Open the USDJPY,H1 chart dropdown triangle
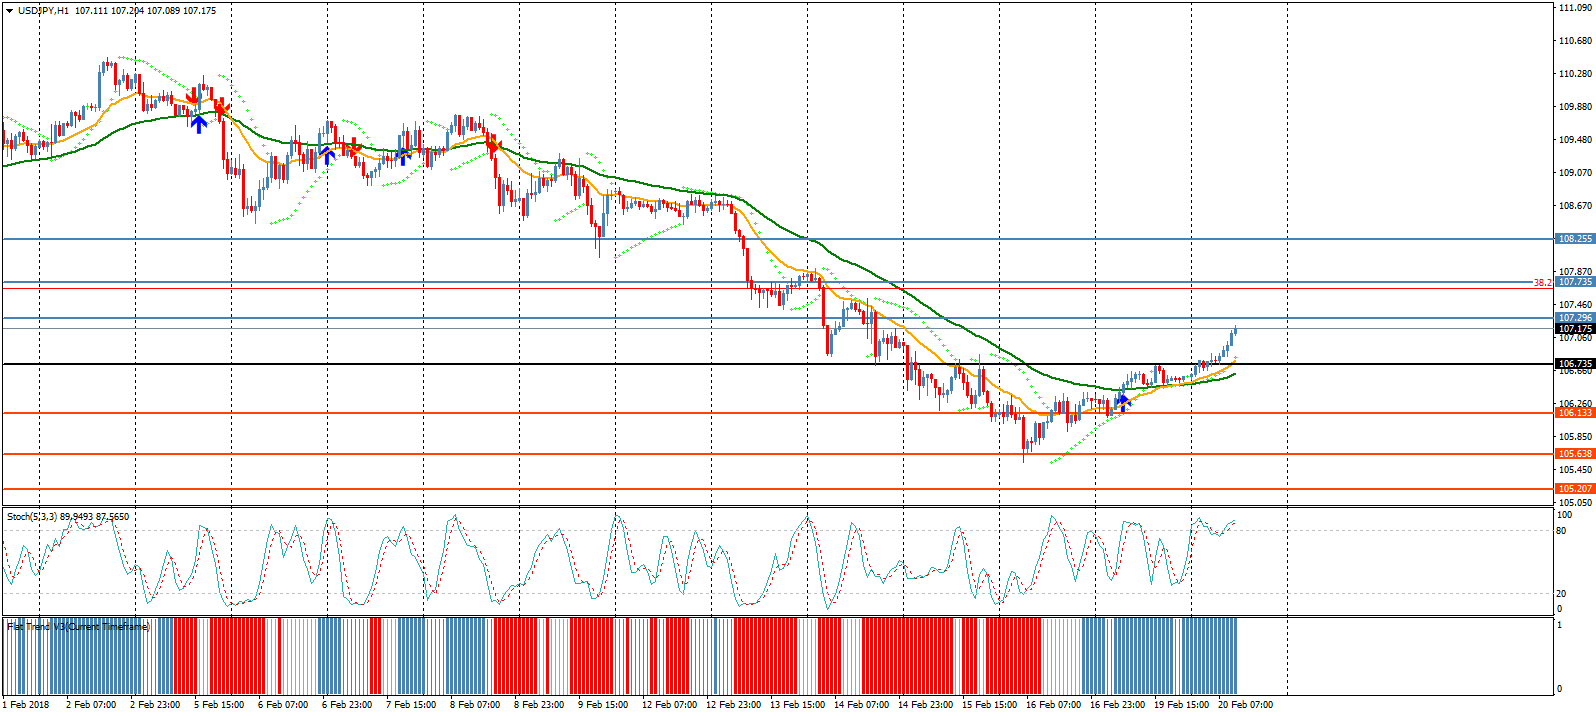Viewport: 1596px width, 716px height. [x=9, y=11]
